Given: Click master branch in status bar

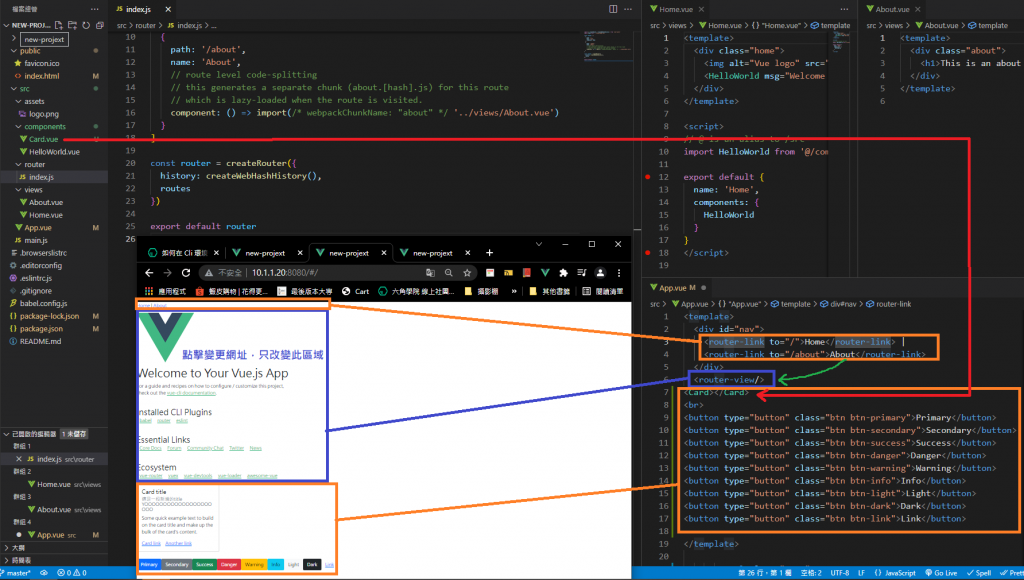Looking at the screenshot, I should [x=15, y=573].
